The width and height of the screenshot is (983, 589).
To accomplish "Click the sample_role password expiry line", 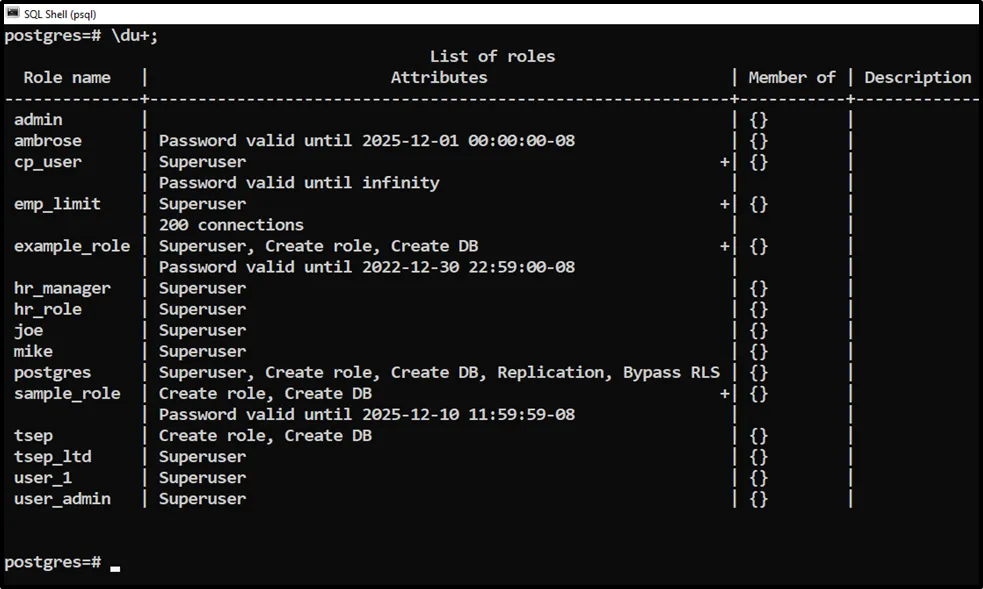I will click(x=366, y=414).
